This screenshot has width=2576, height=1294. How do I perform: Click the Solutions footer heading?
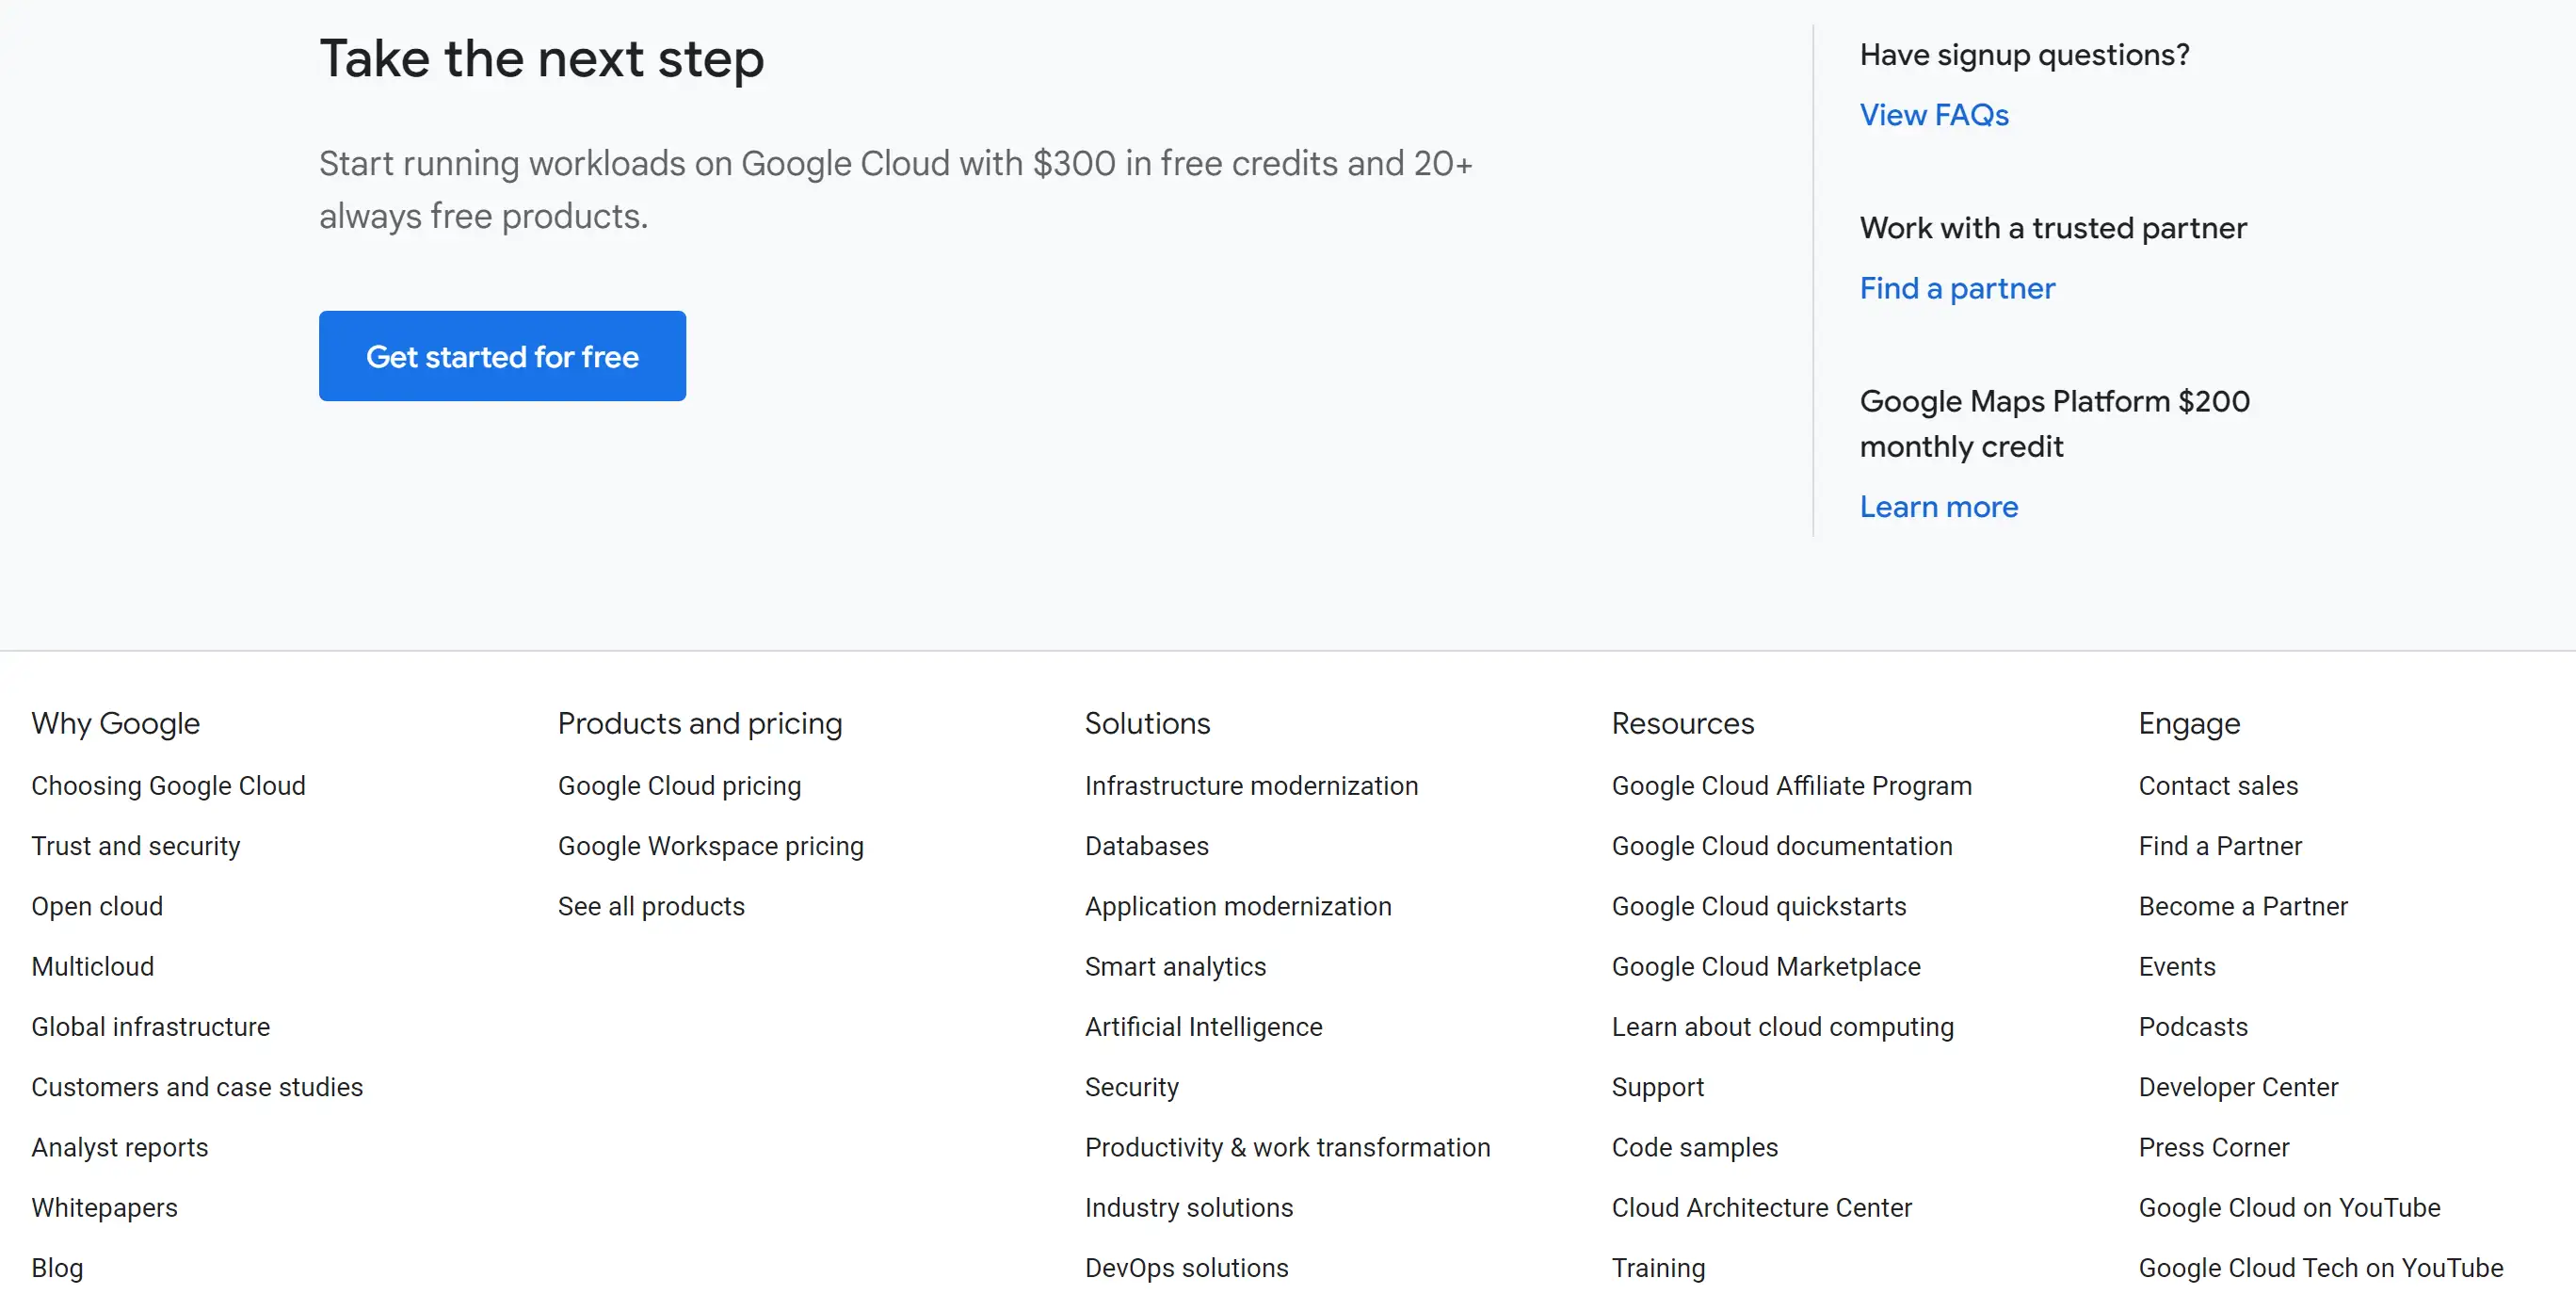click(x=1147, y=723)
